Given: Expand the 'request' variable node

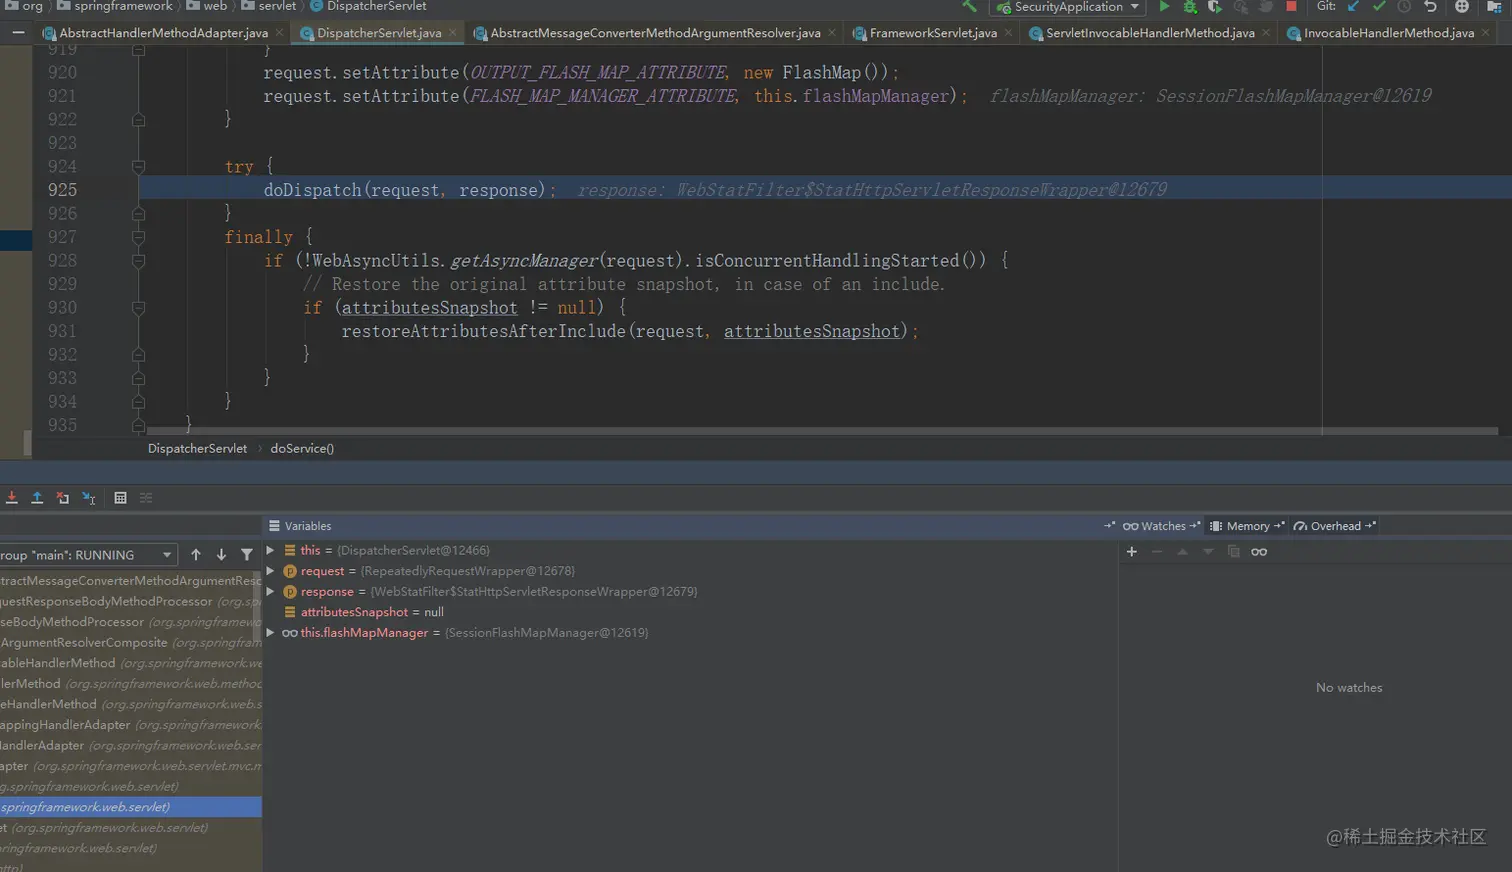Looking at the screenshot, I should pyautogui.click(x=270, y=571).
